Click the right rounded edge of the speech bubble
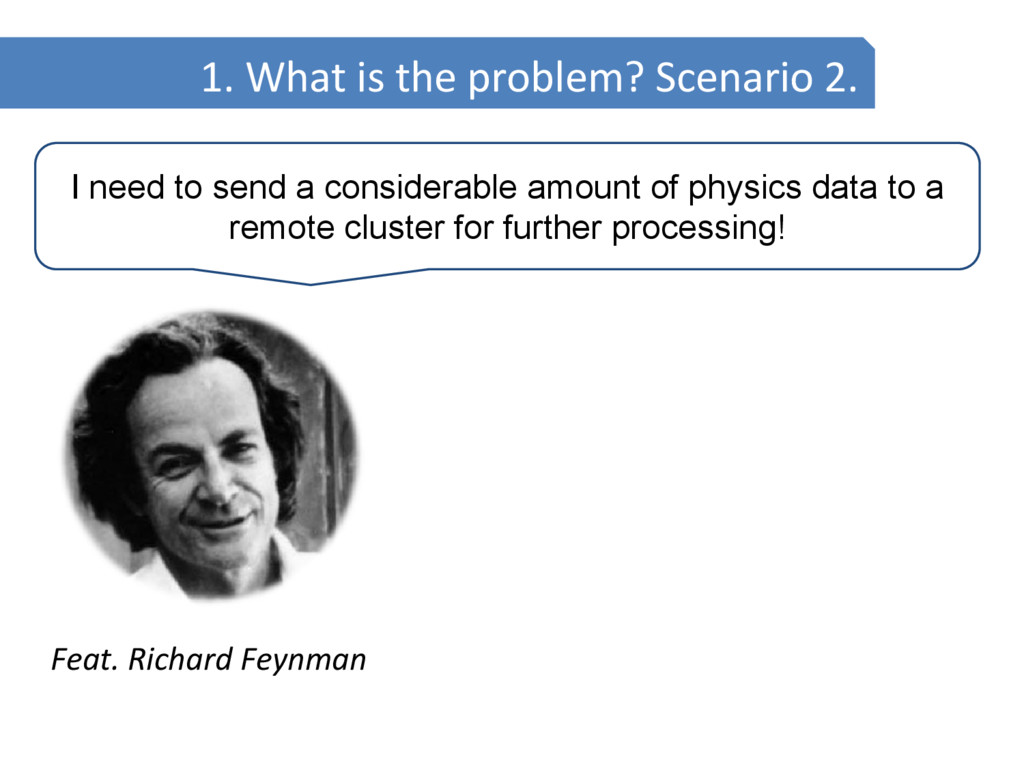Screen dimensions: 1024x768 point(978,206)
